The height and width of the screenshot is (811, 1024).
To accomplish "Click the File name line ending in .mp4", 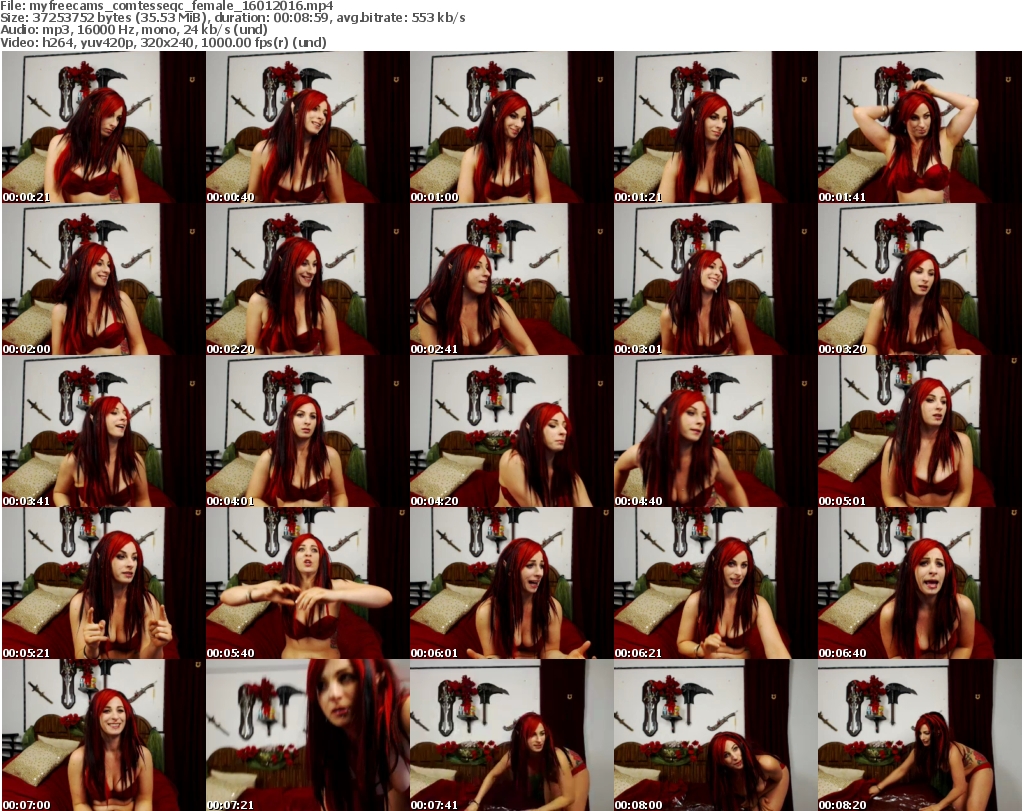I will click(x=167, y=6).
